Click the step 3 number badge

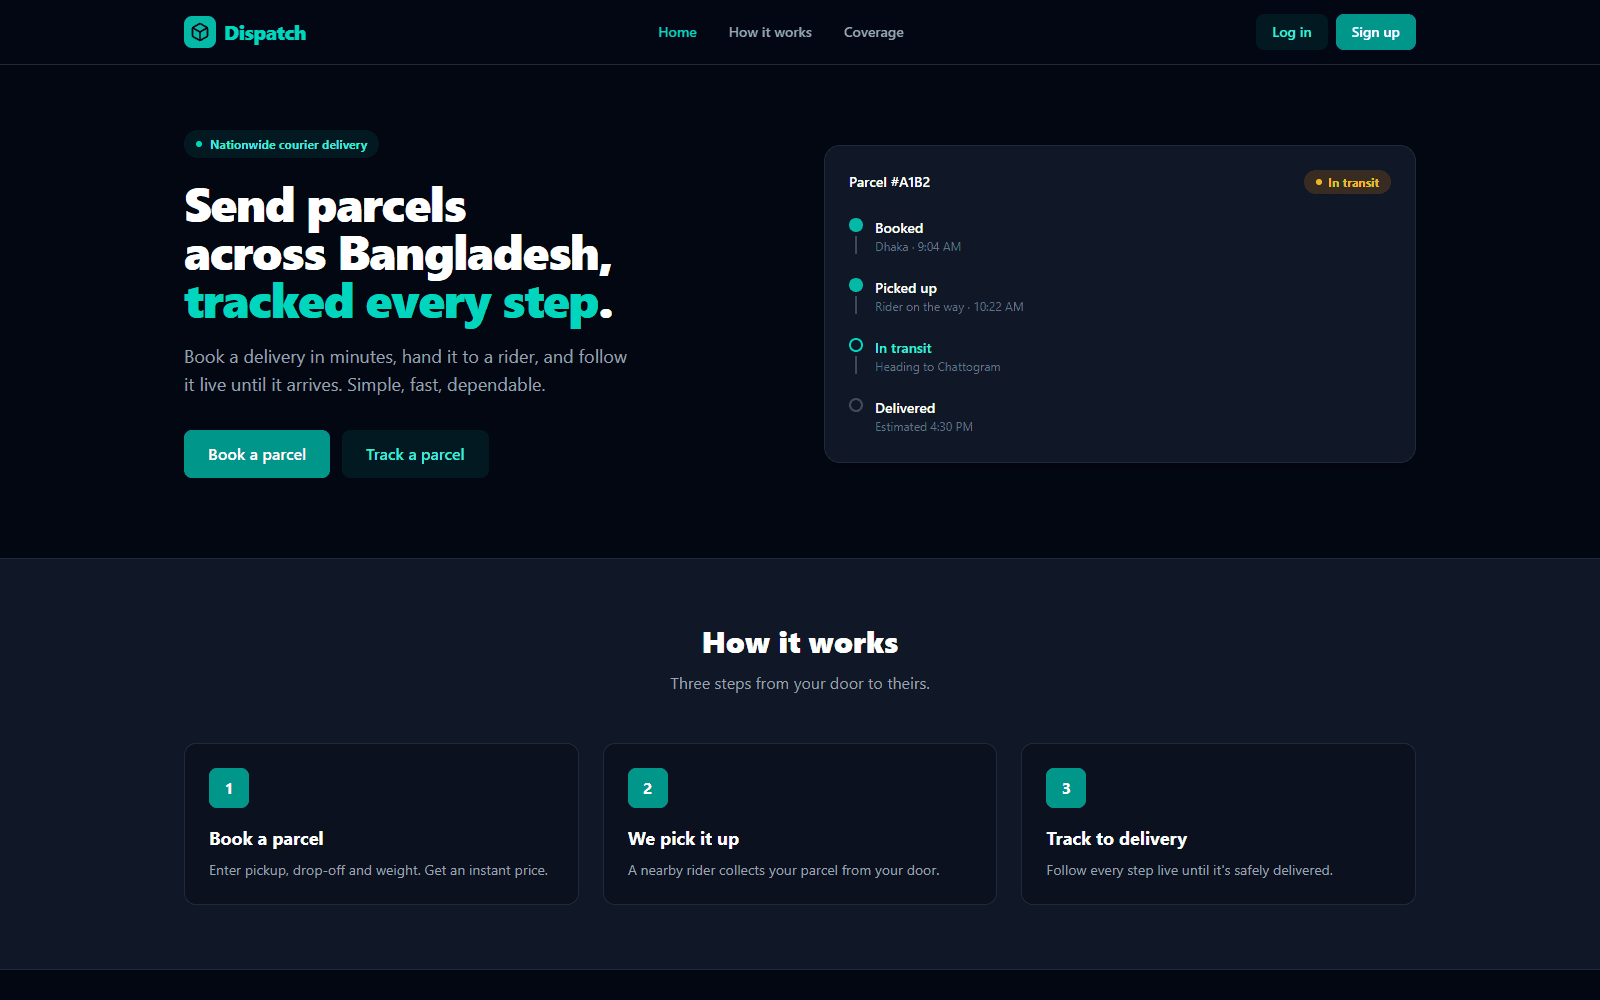coord(1066,788)
